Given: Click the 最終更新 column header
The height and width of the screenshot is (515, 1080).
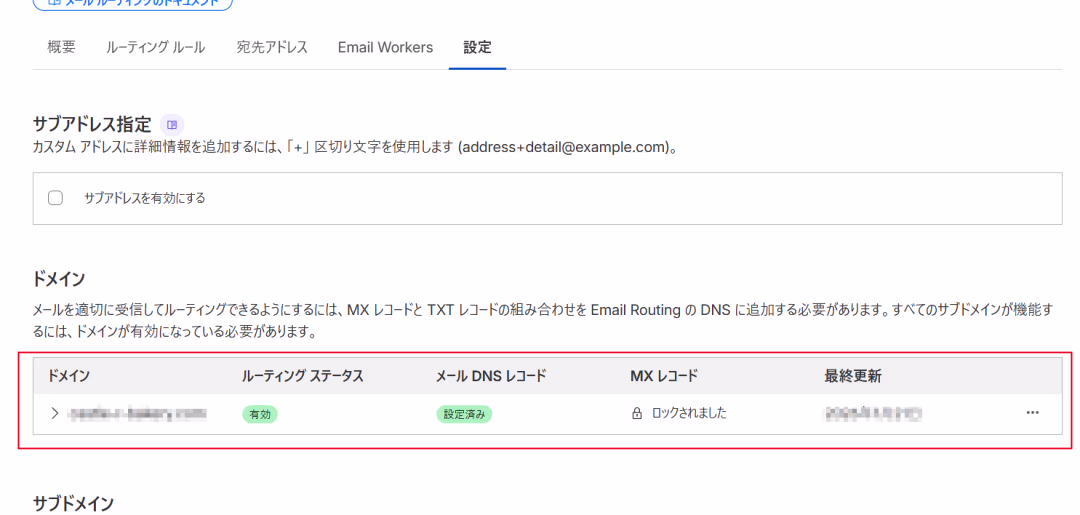Looking at the screenshot, I should click(x=853, y=376).
